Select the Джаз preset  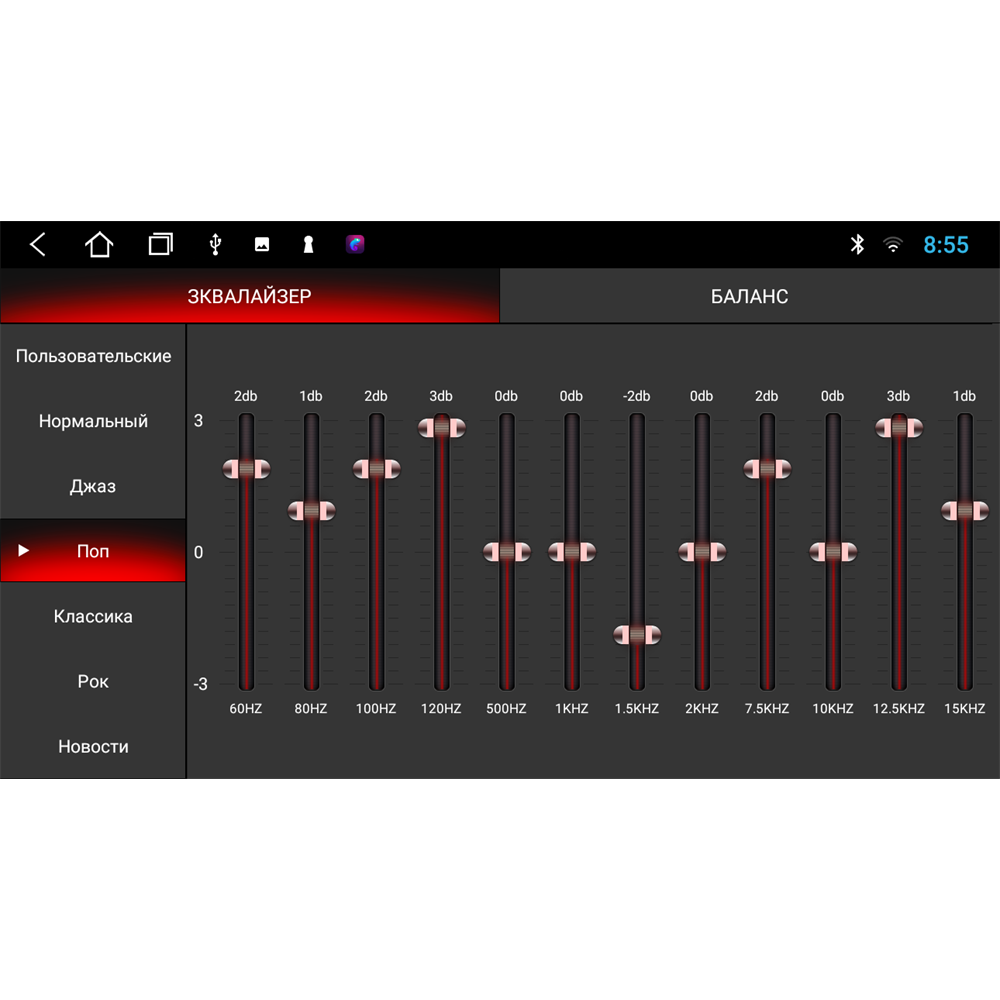93,486
